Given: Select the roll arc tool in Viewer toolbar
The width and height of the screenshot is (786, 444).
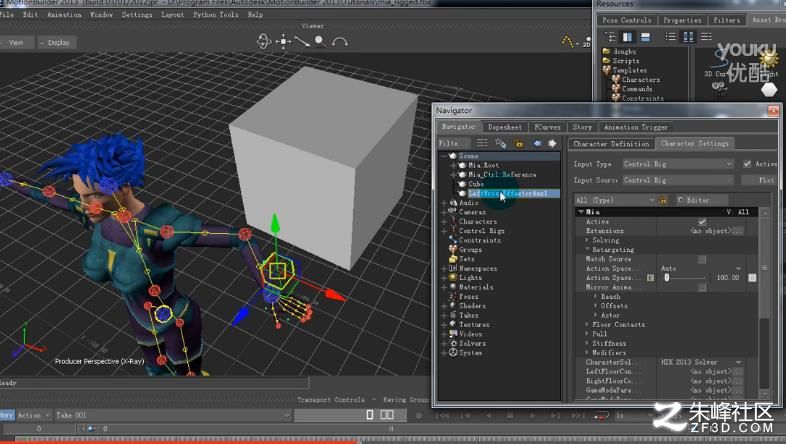Looking at the screenshot, I should 340,42.
